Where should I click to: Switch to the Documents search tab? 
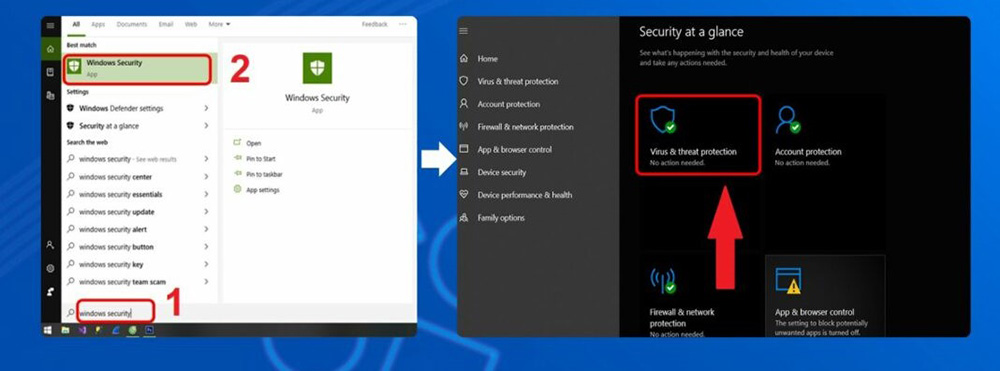131,24
